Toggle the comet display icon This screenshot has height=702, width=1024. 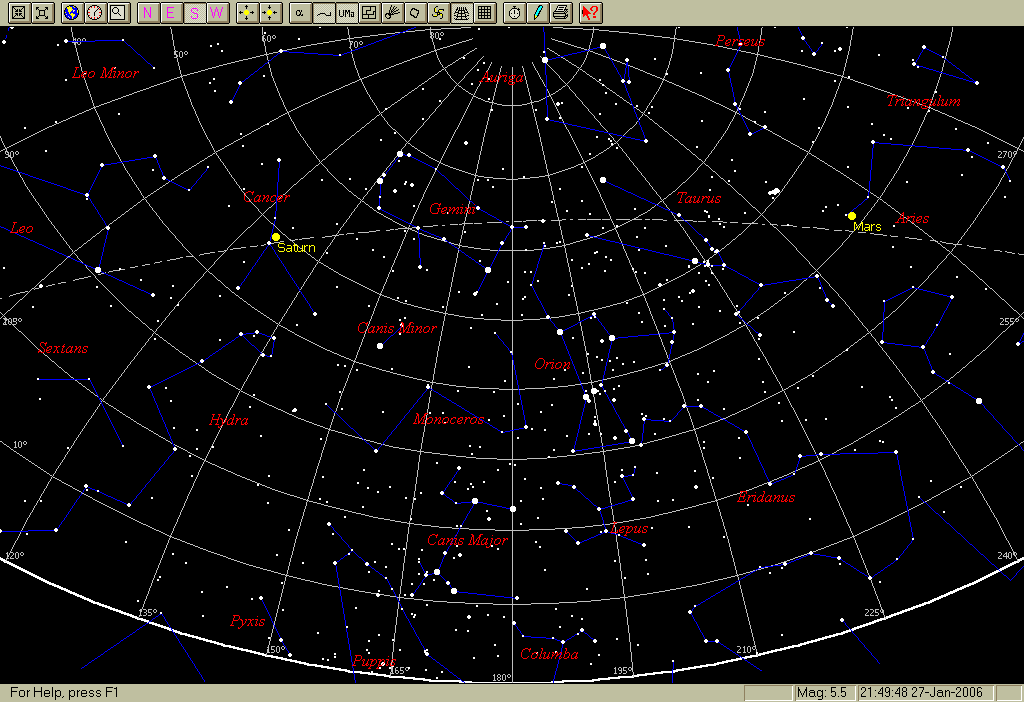point(392,12)
